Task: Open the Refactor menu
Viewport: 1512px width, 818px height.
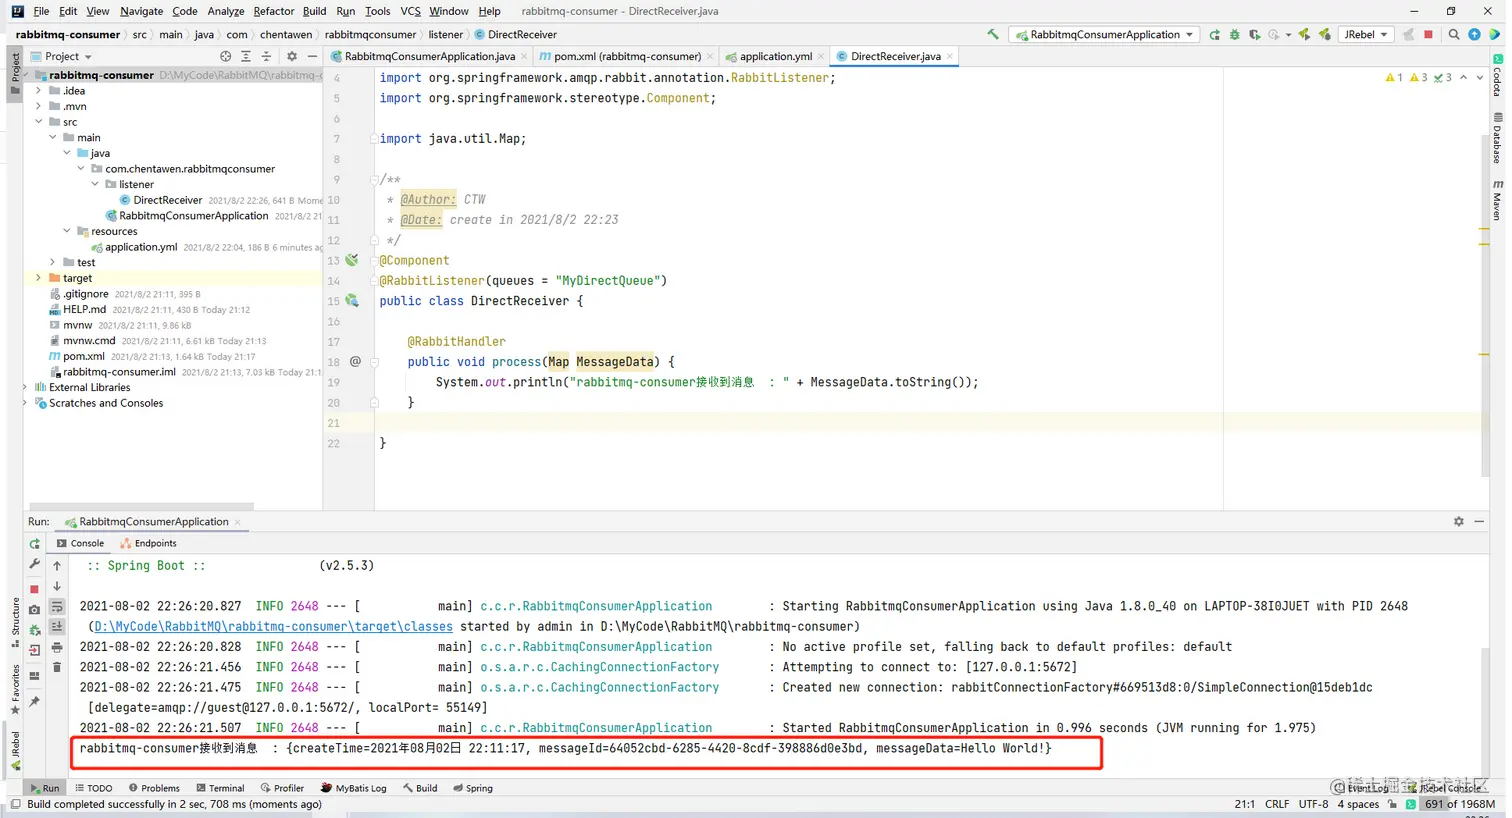Action: pos(273,11)
